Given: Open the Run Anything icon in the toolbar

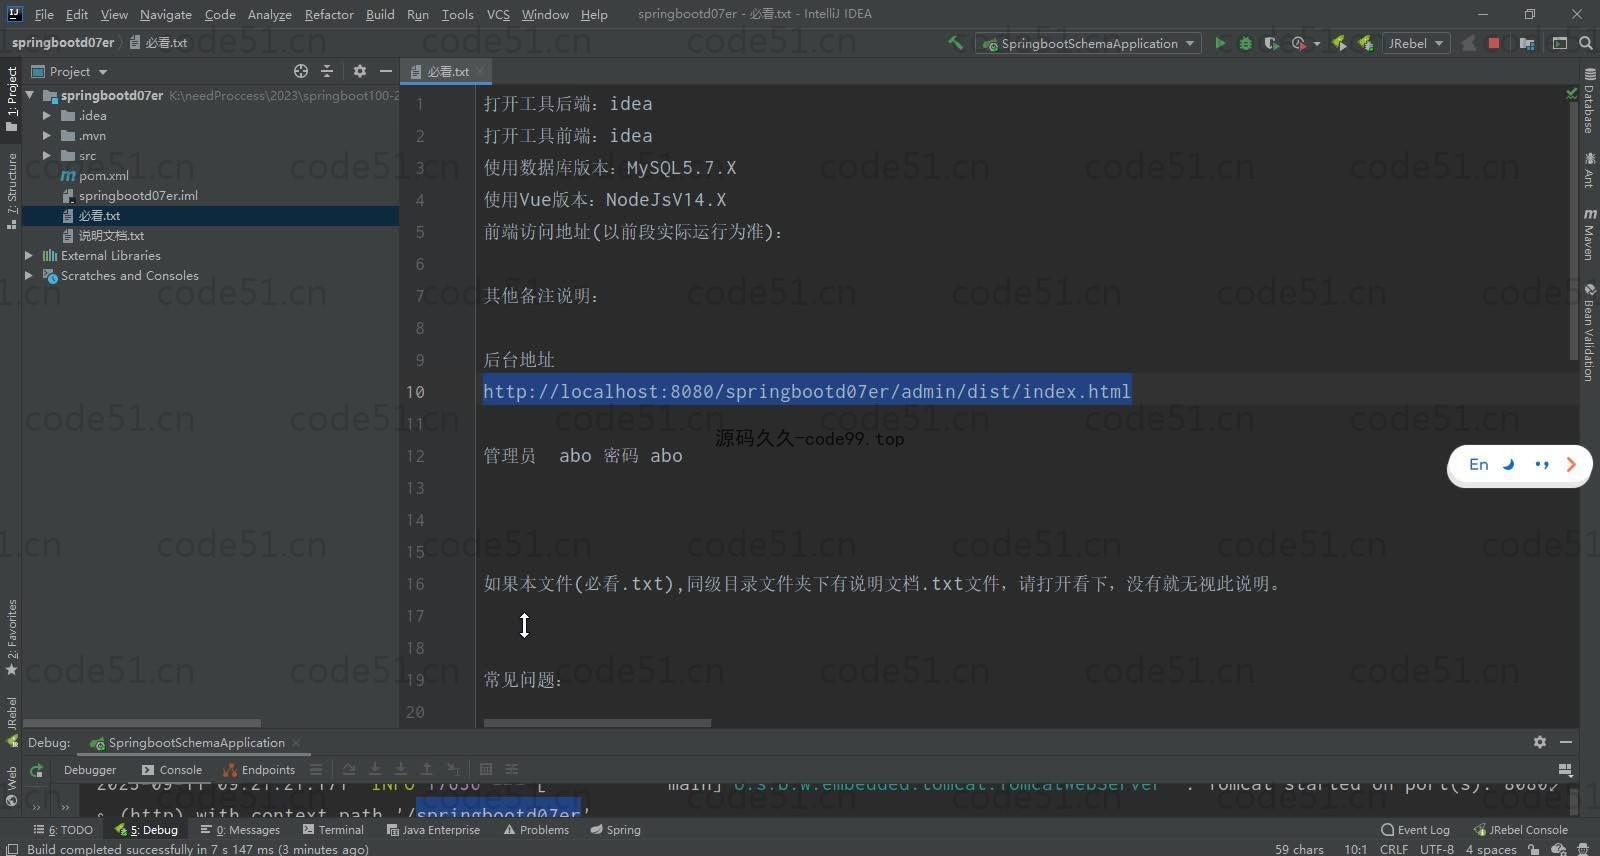Looking at the screenshot, I should pos(1560,43).
